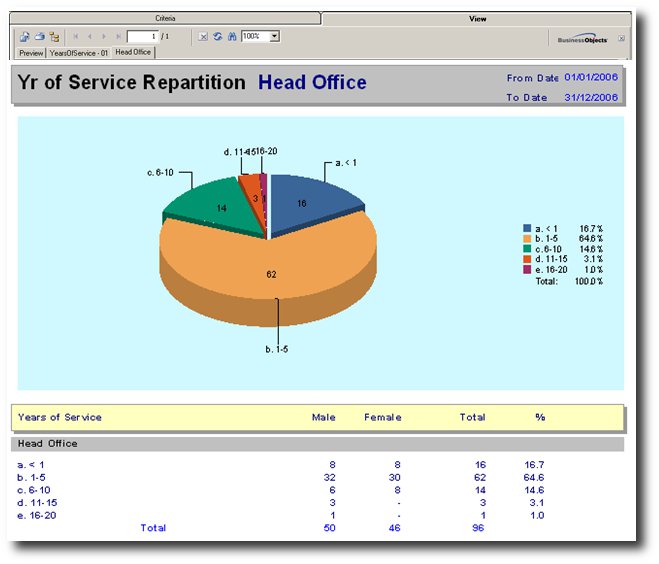Open the YearsOfService - 01 tab

click(79, 51)
